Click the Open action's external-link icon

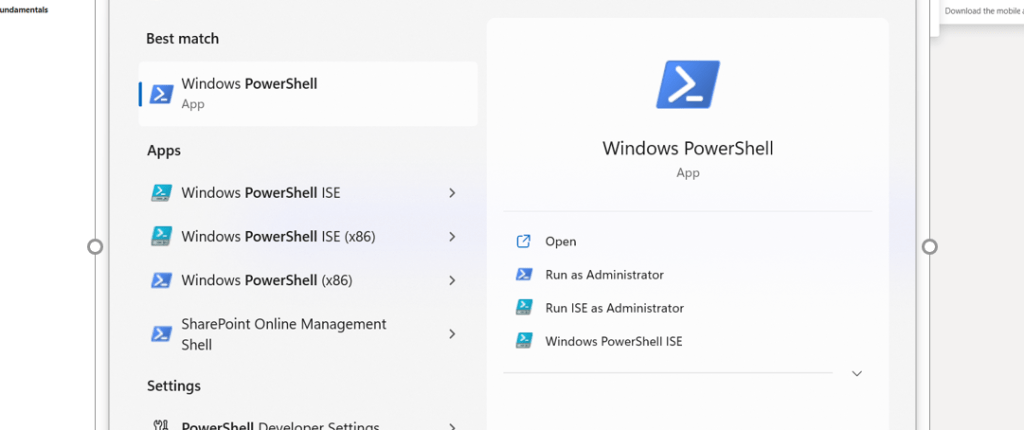click(523, 241)
